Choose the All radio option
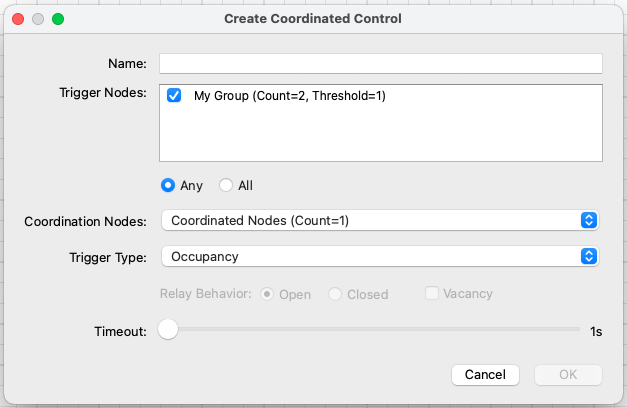 point(226,185)
